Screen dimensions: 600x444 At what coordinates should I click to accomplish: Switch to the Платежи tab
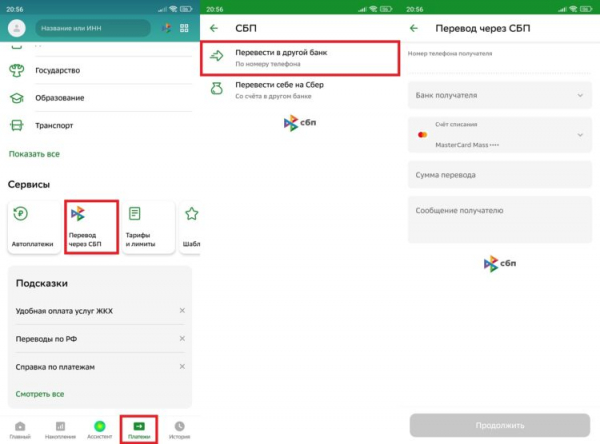(x=139, y=430)
